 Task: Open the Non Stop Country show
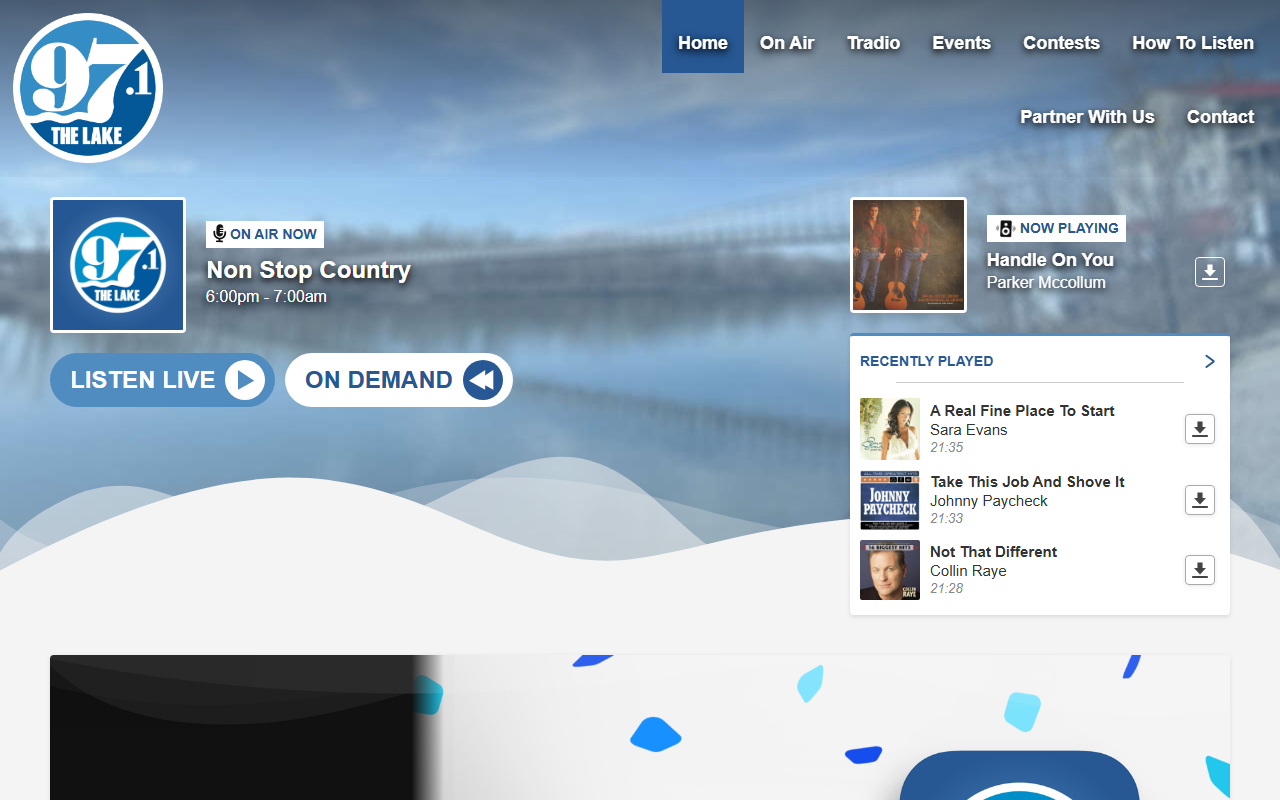[308, 270]
